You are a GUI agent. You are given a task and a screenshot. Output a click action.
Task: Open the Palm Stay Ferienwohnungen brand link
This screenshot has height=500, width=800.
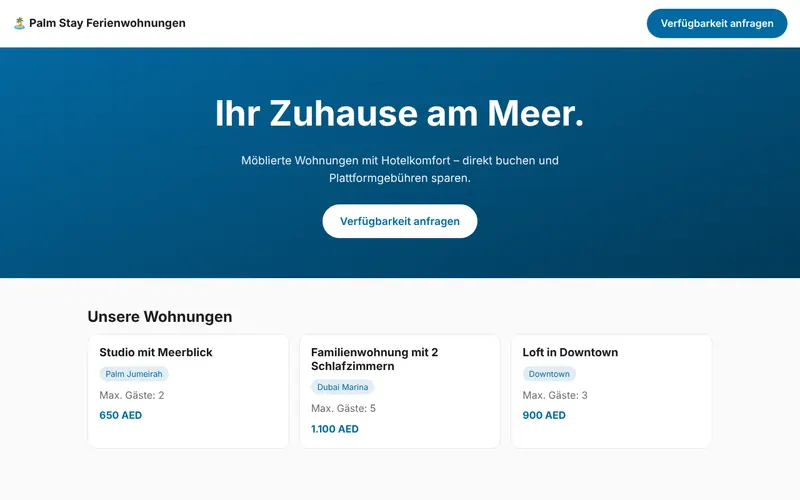click(100, 23)
